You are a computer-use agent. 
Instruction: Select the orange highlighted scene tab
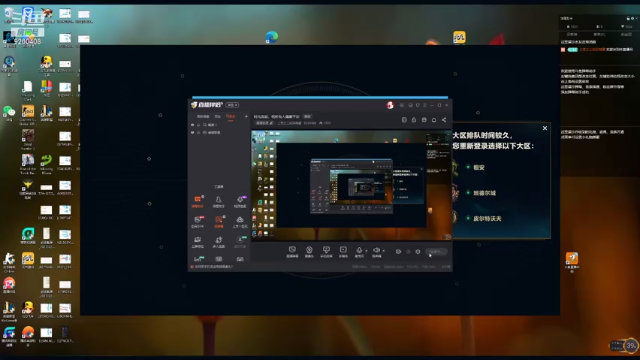point(231,117)
